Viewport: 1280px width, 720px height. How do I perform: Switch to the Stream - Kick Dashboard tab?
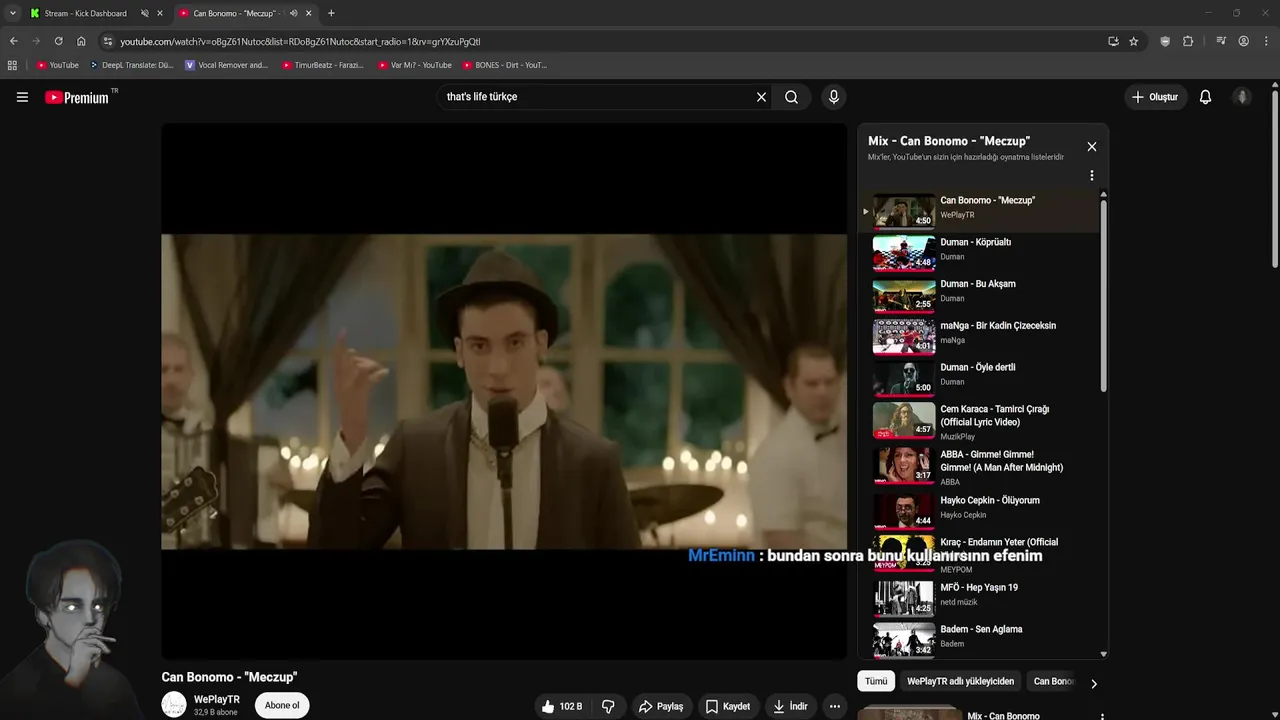point(86,13)
